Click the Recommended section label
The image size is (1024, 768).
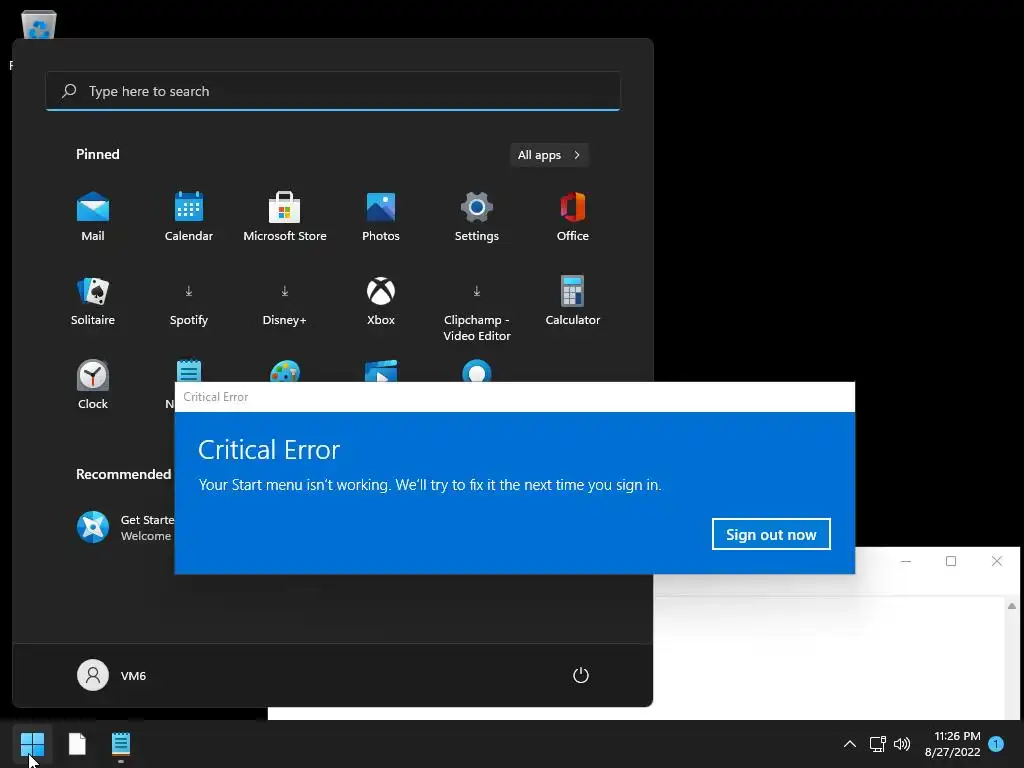pyautogui.click(x=123, y=474)
